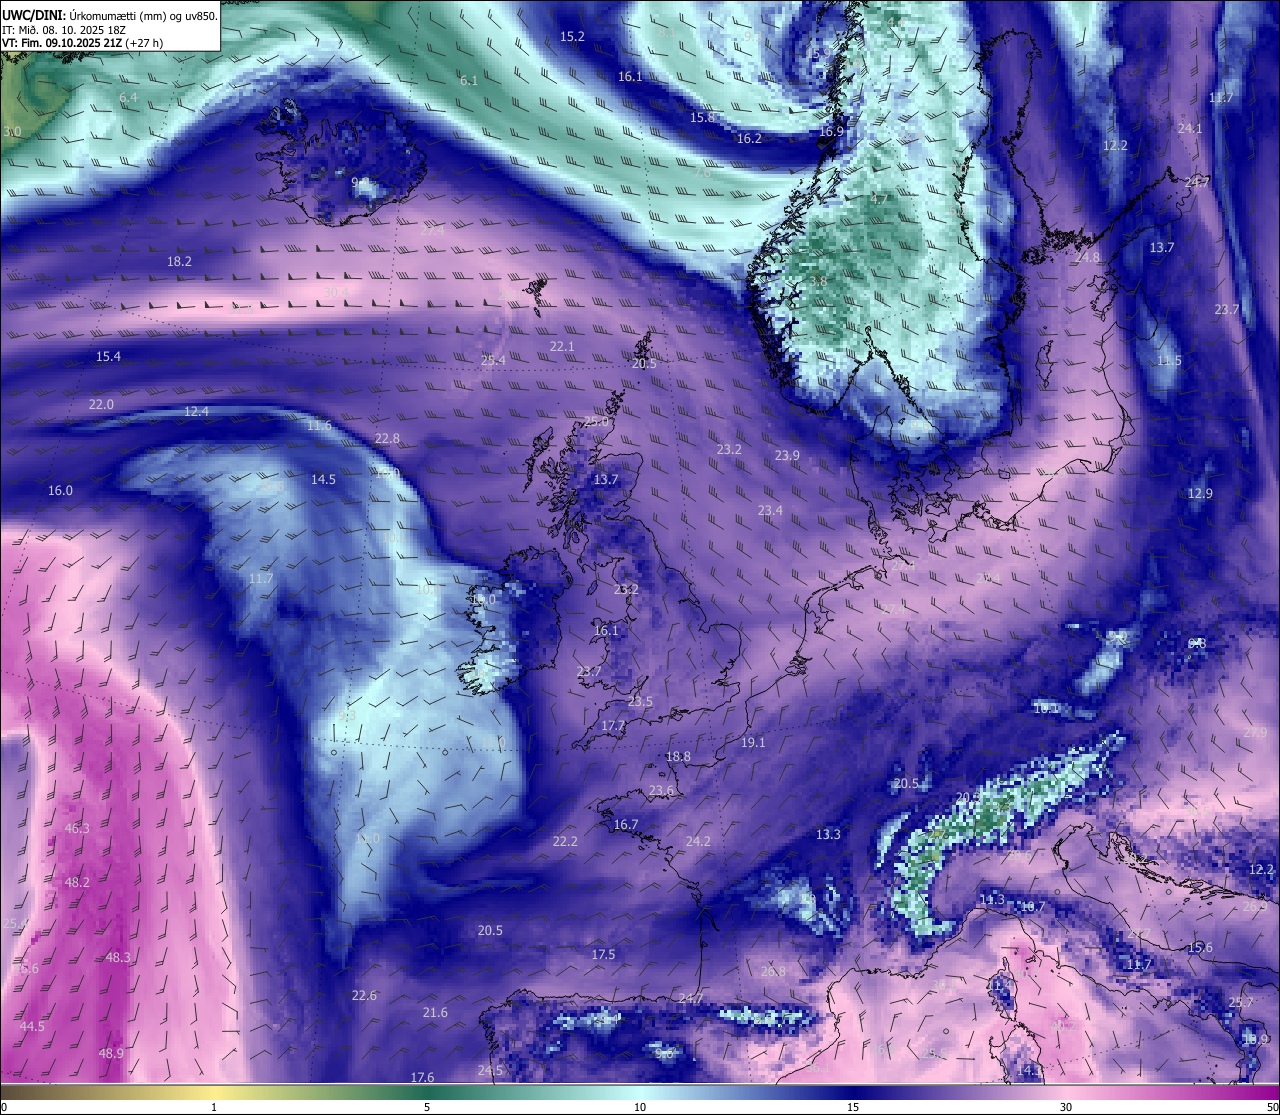1280x1115 pixels.
Task: Click the 13.3 map value
Action: [828, 834]
